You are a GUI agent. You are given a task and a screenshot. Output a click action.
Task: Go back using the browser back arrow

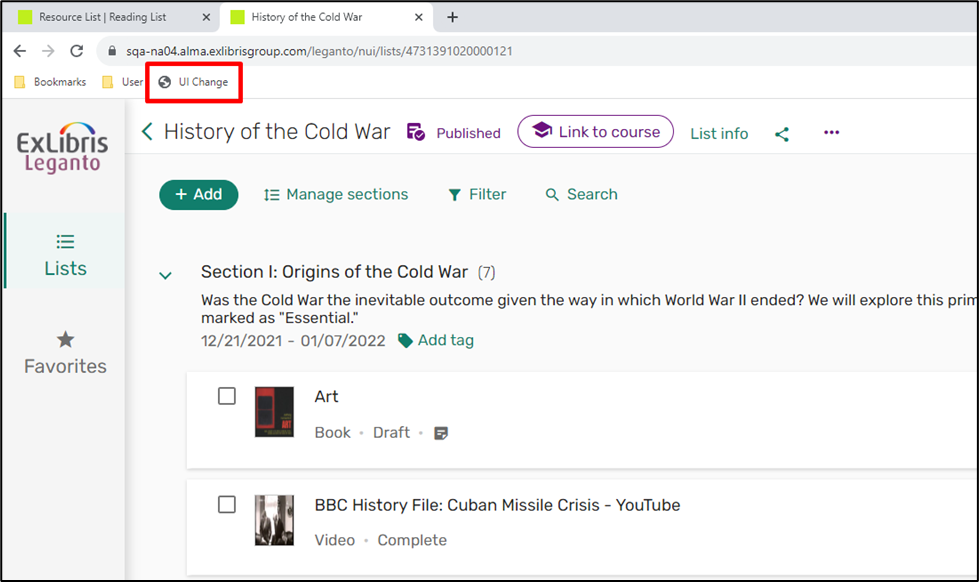[20, 51]
